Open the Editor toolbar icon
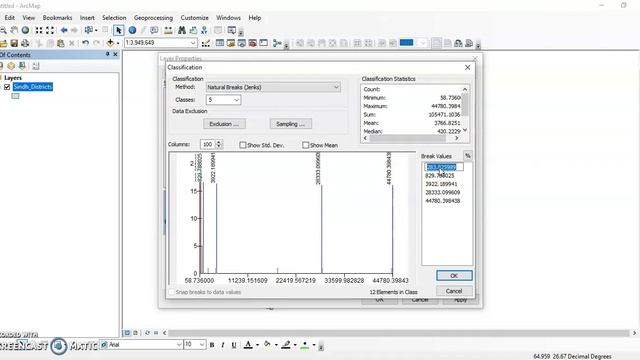Viewport: 640px width, 360px height. (206, 43)
